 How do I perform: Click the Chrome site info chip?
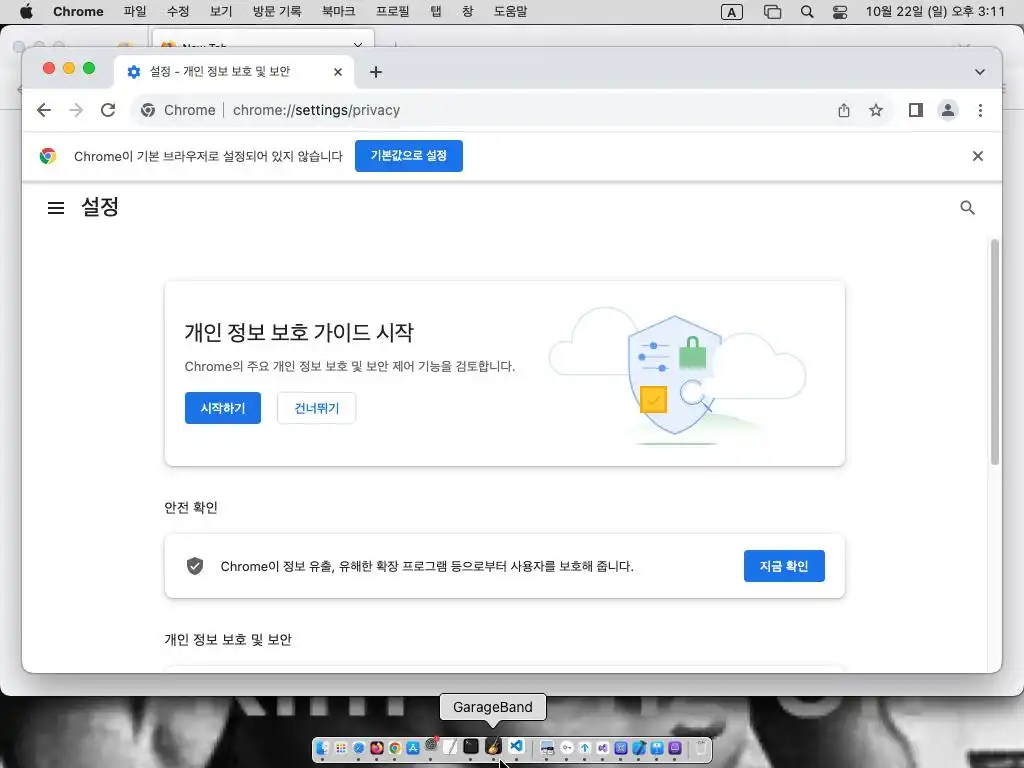[x=178, y=110]
